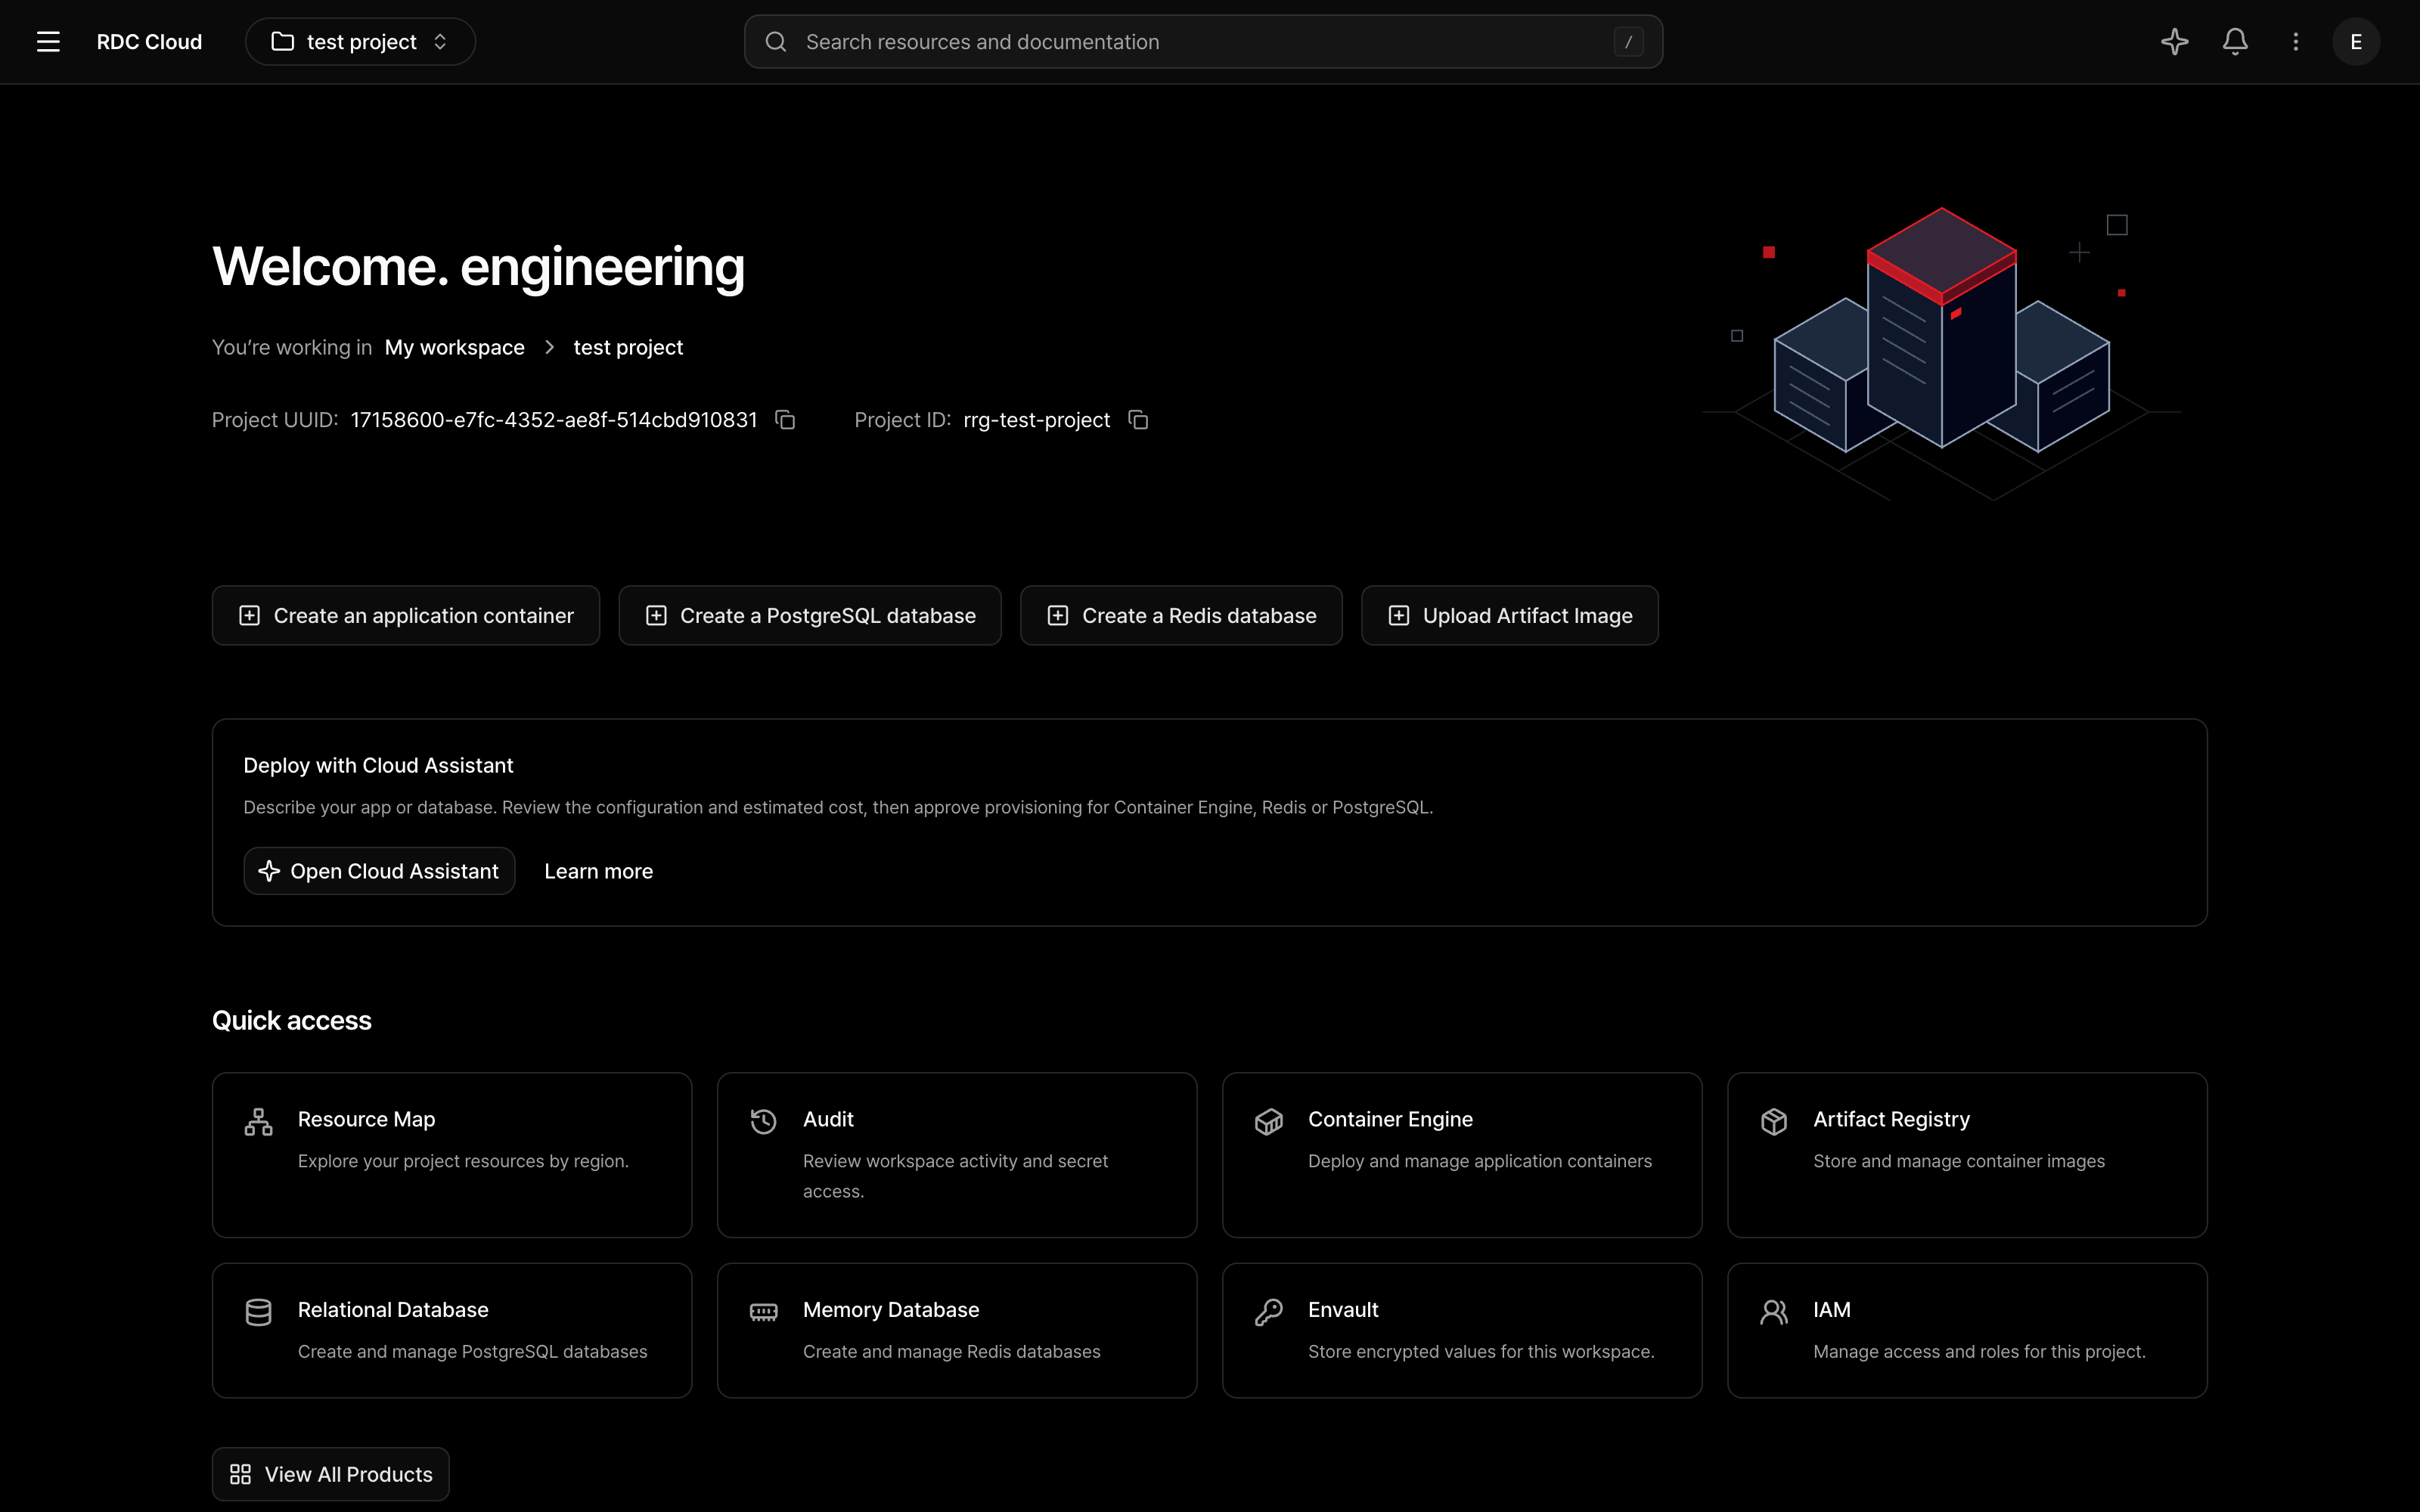This screenshot has width=2420, height=1512.
Task: Click Create a Redis database
Action: point(1181,616)
